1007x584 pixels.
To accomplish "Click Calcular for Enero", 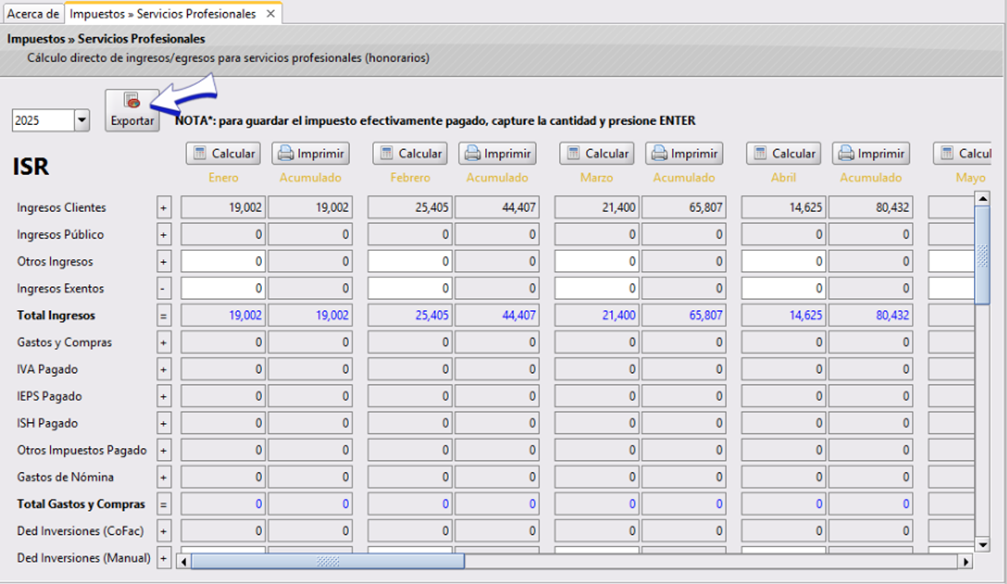I will tap(223, 154).
